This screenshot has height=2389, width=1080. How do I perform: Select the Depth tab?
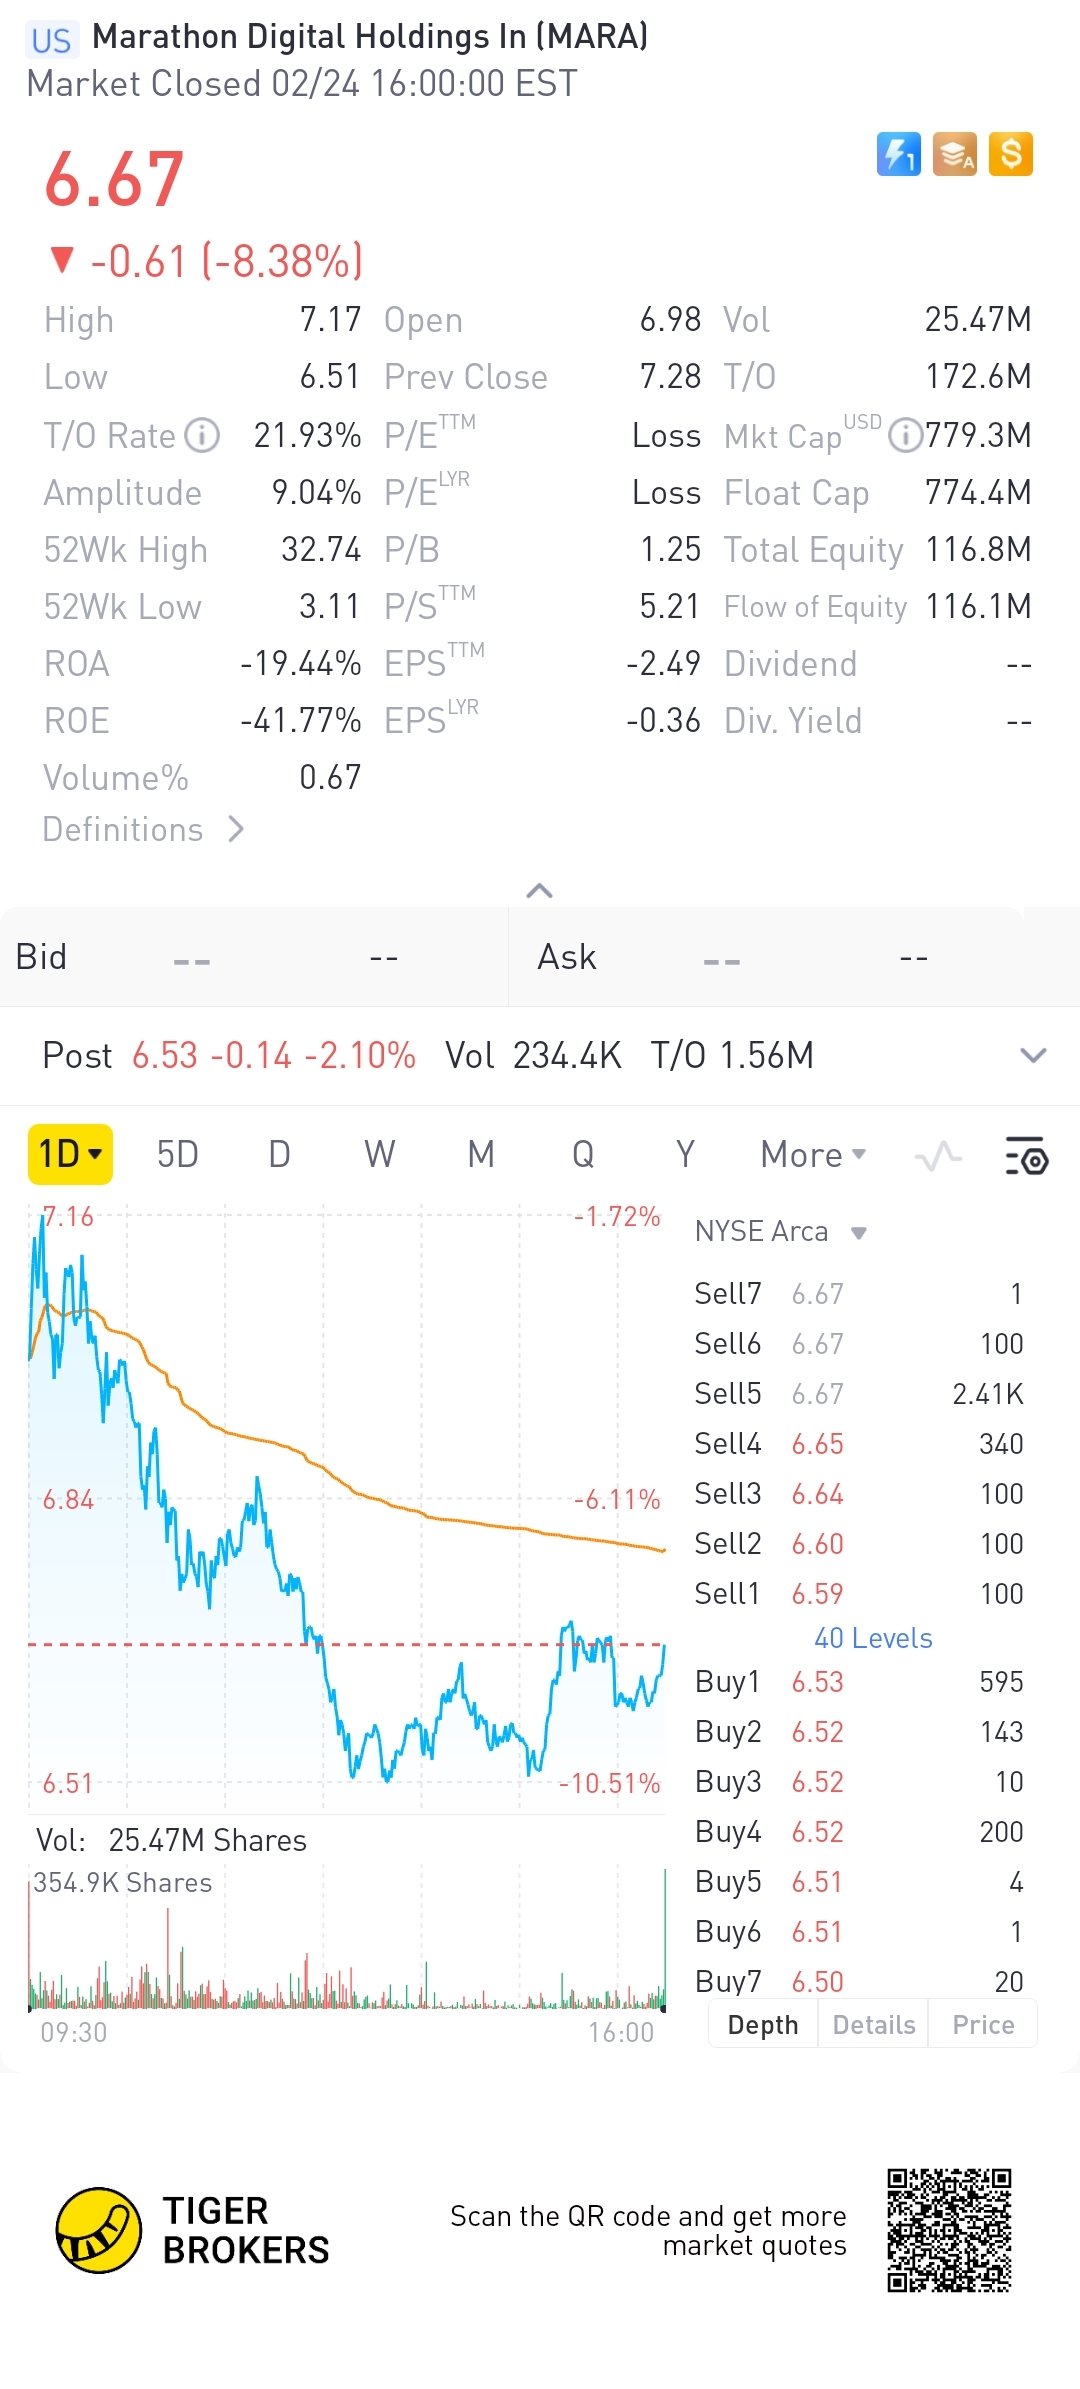coord(763,2025)
